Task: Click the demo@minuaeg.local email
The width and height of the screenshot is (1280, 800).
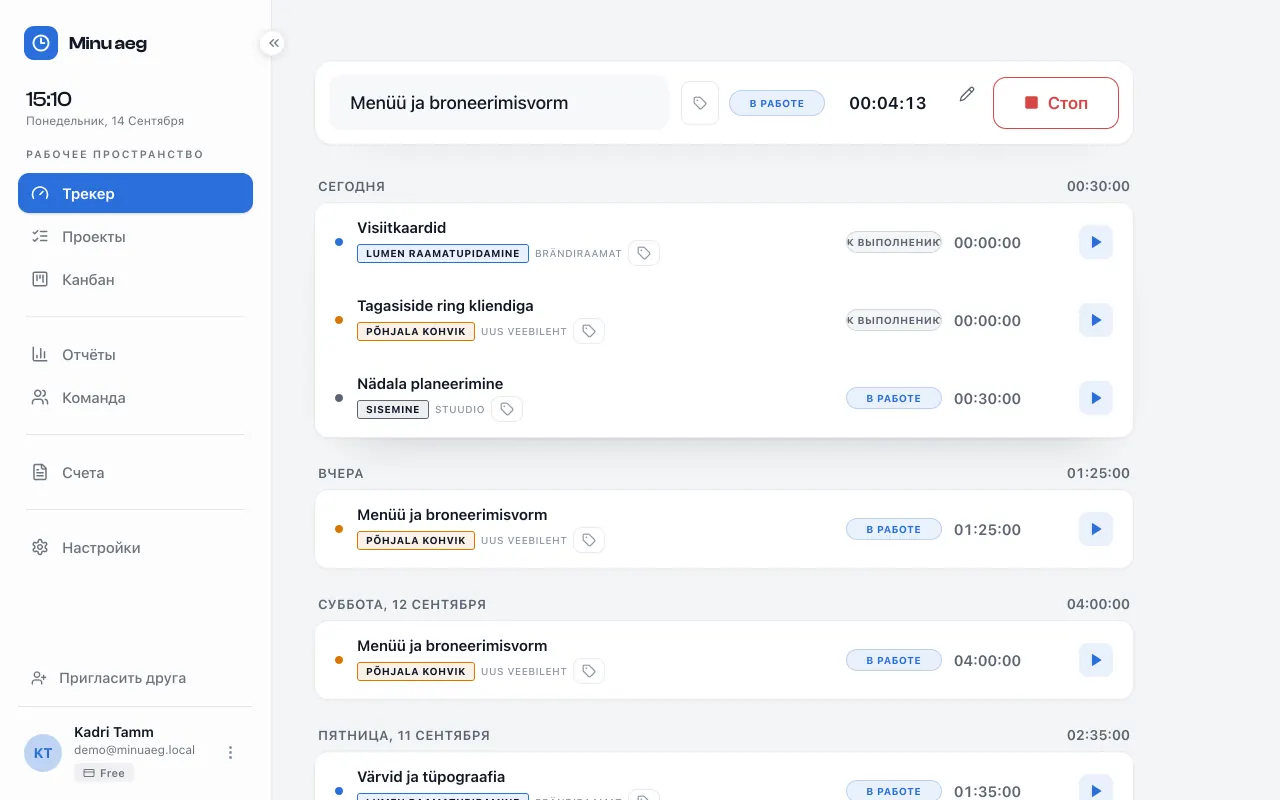Action: click(134, 750)
